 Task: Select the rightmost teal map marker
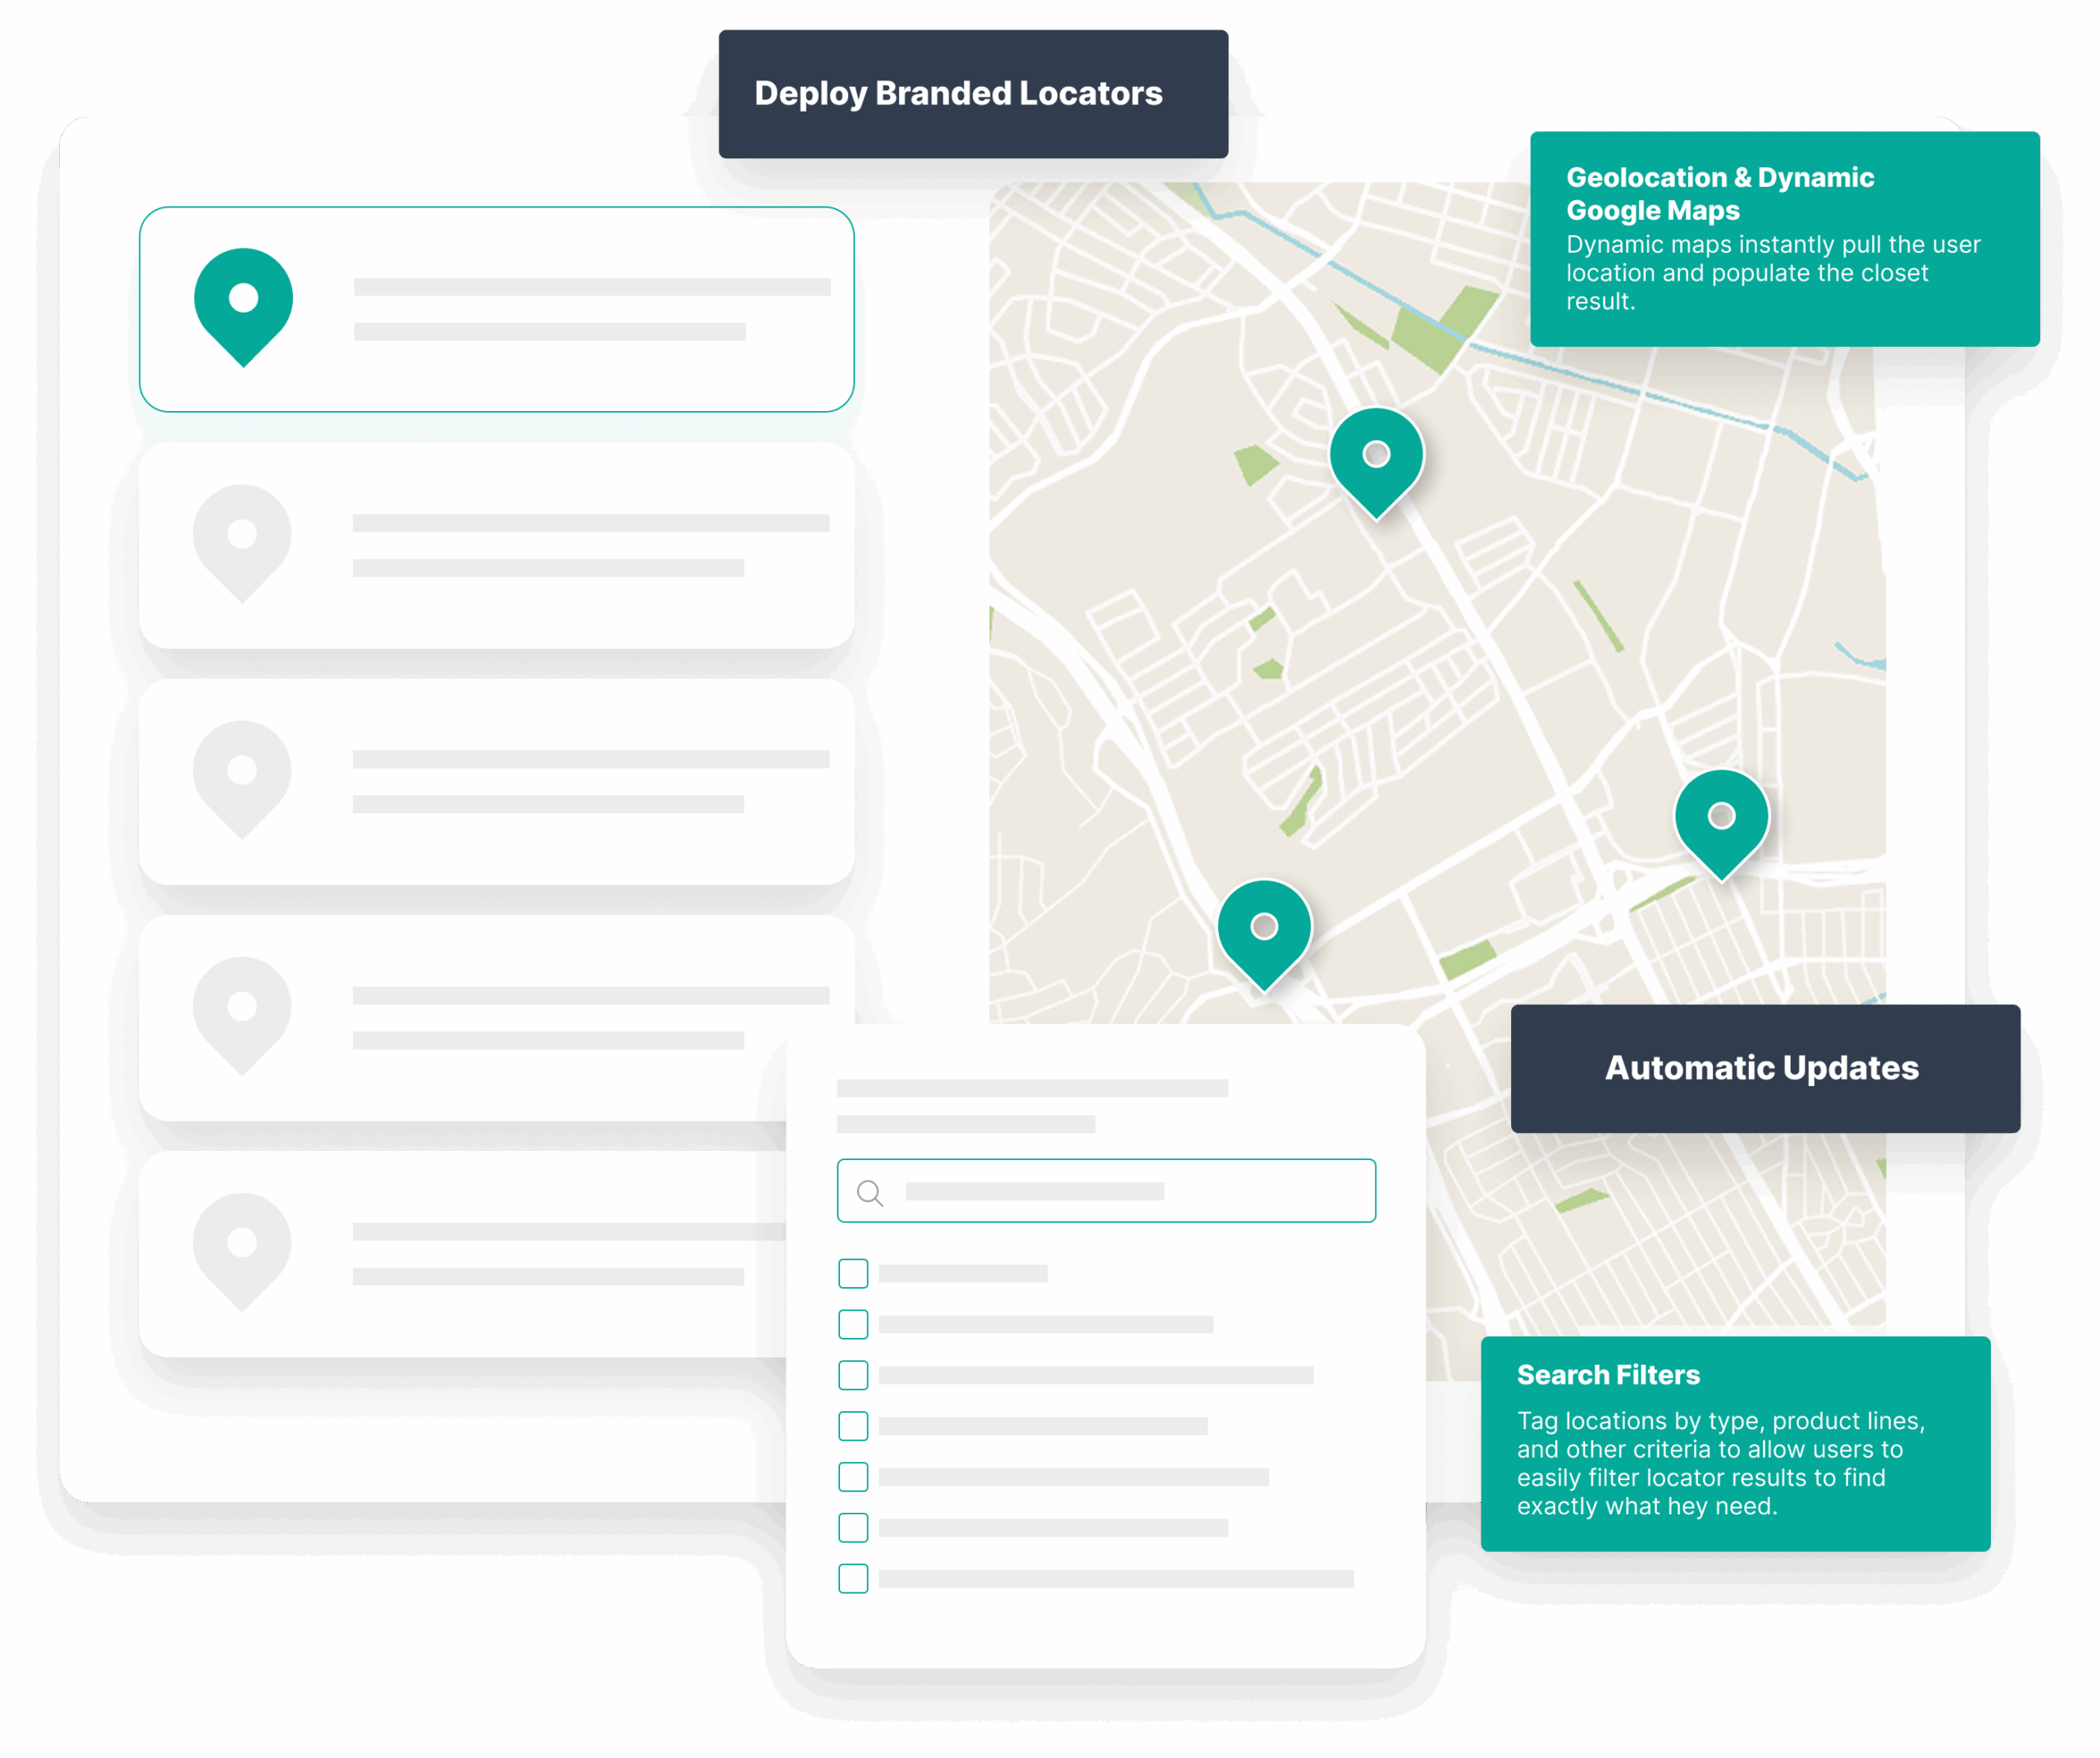tap(1721, 820)
